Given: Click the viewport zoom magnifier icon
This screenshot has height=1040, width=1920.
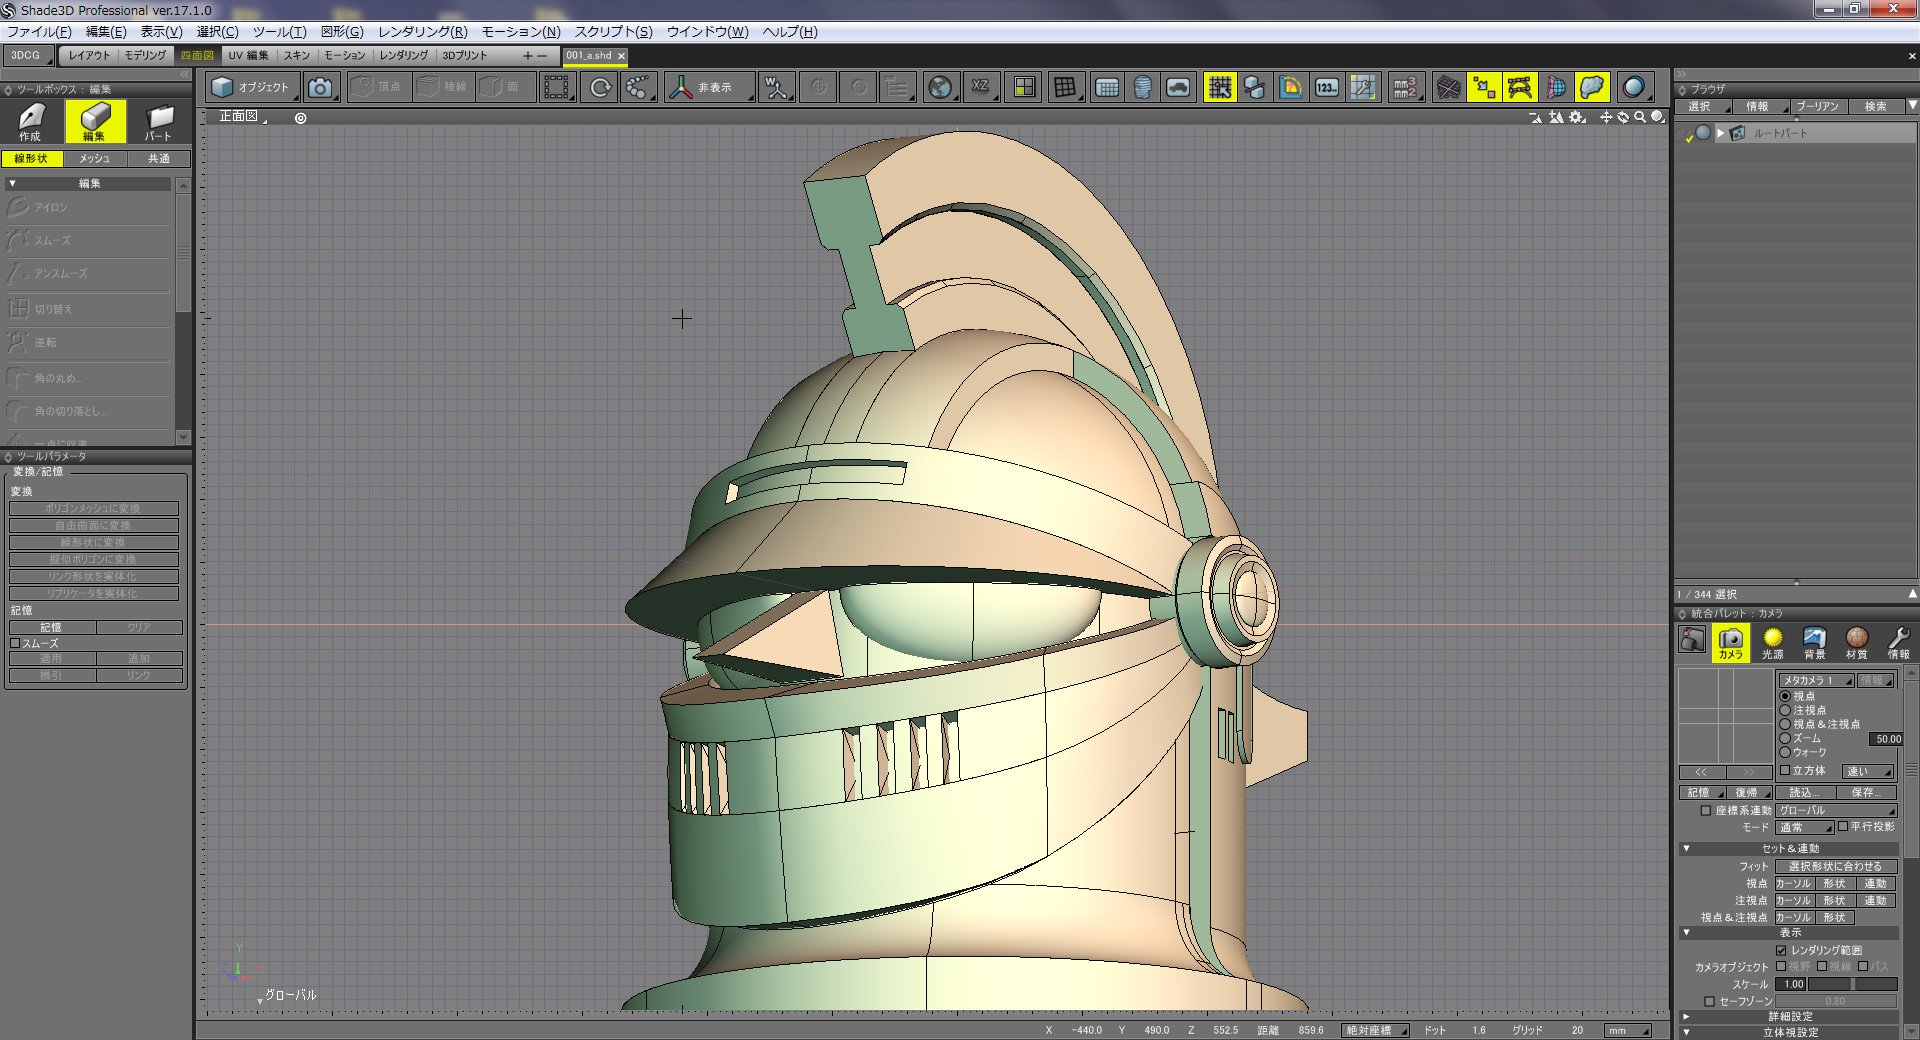Looking at the screenshot, I should 1640,117.
